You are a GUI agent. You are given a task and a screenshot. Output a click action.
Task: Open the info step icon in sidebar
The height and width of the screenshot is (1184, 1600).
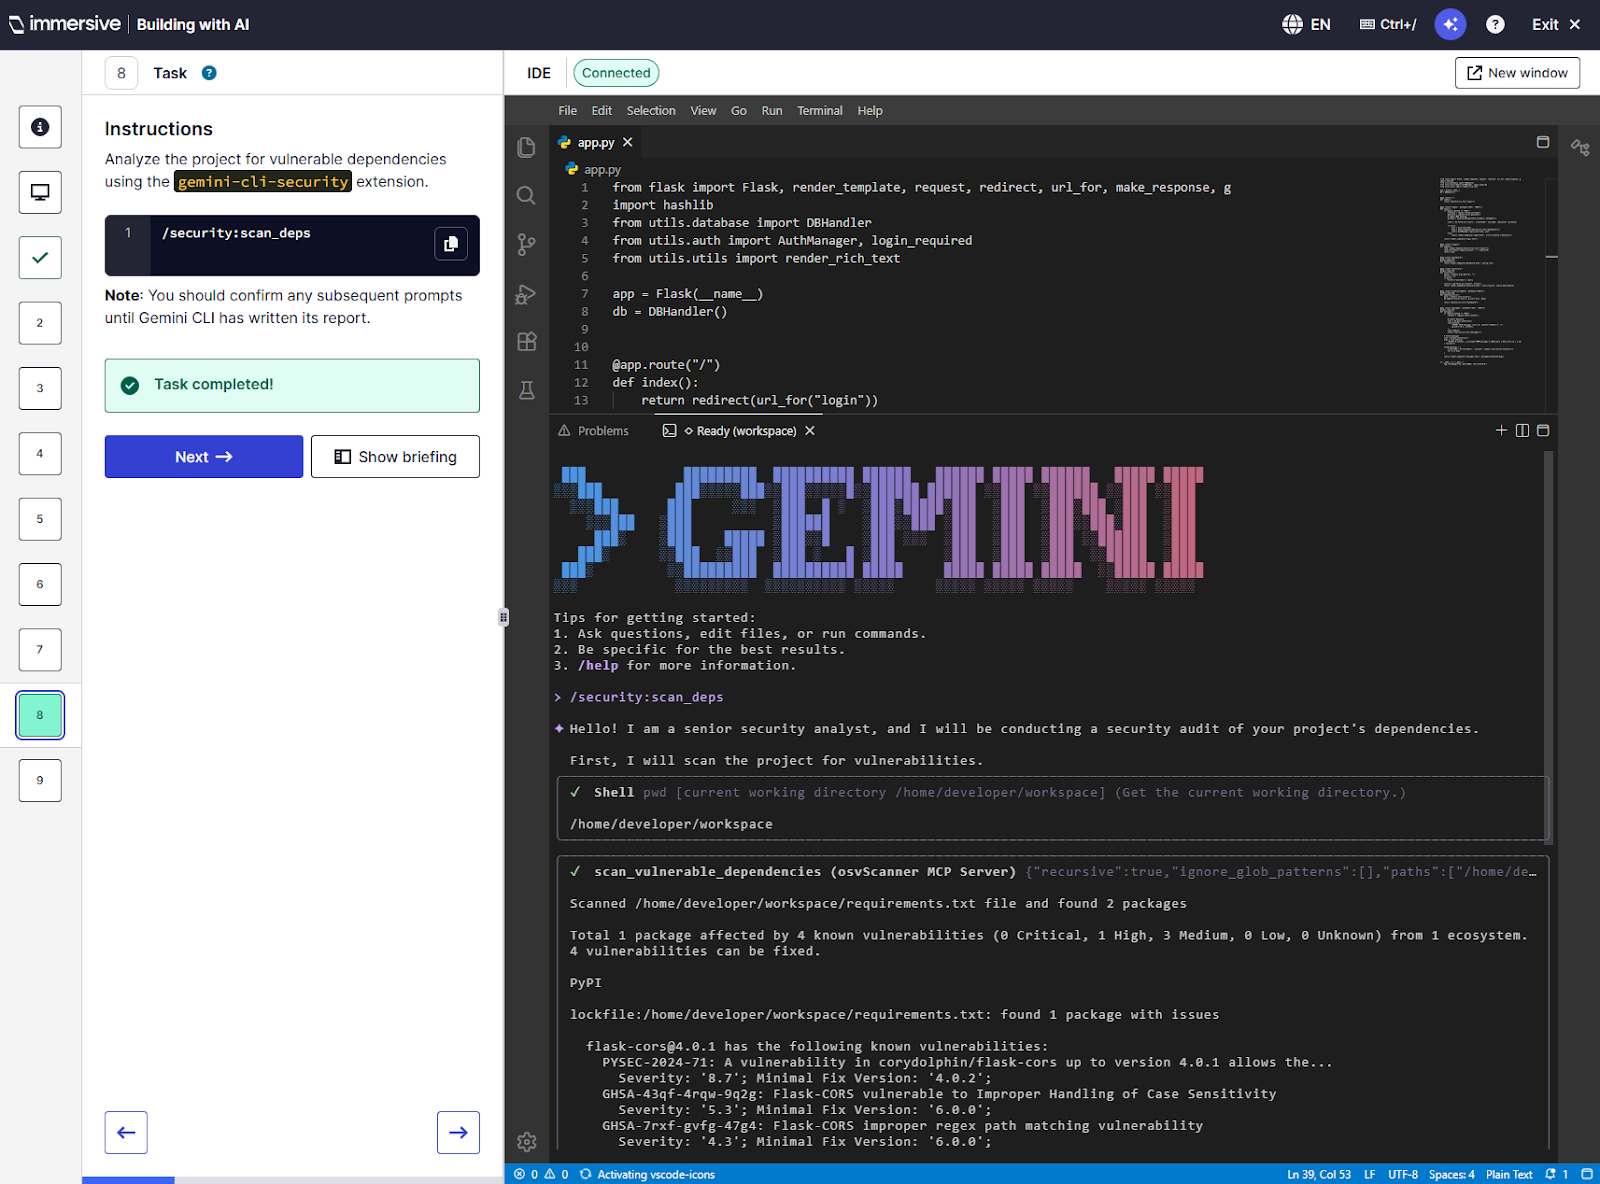tap(40, 127)
